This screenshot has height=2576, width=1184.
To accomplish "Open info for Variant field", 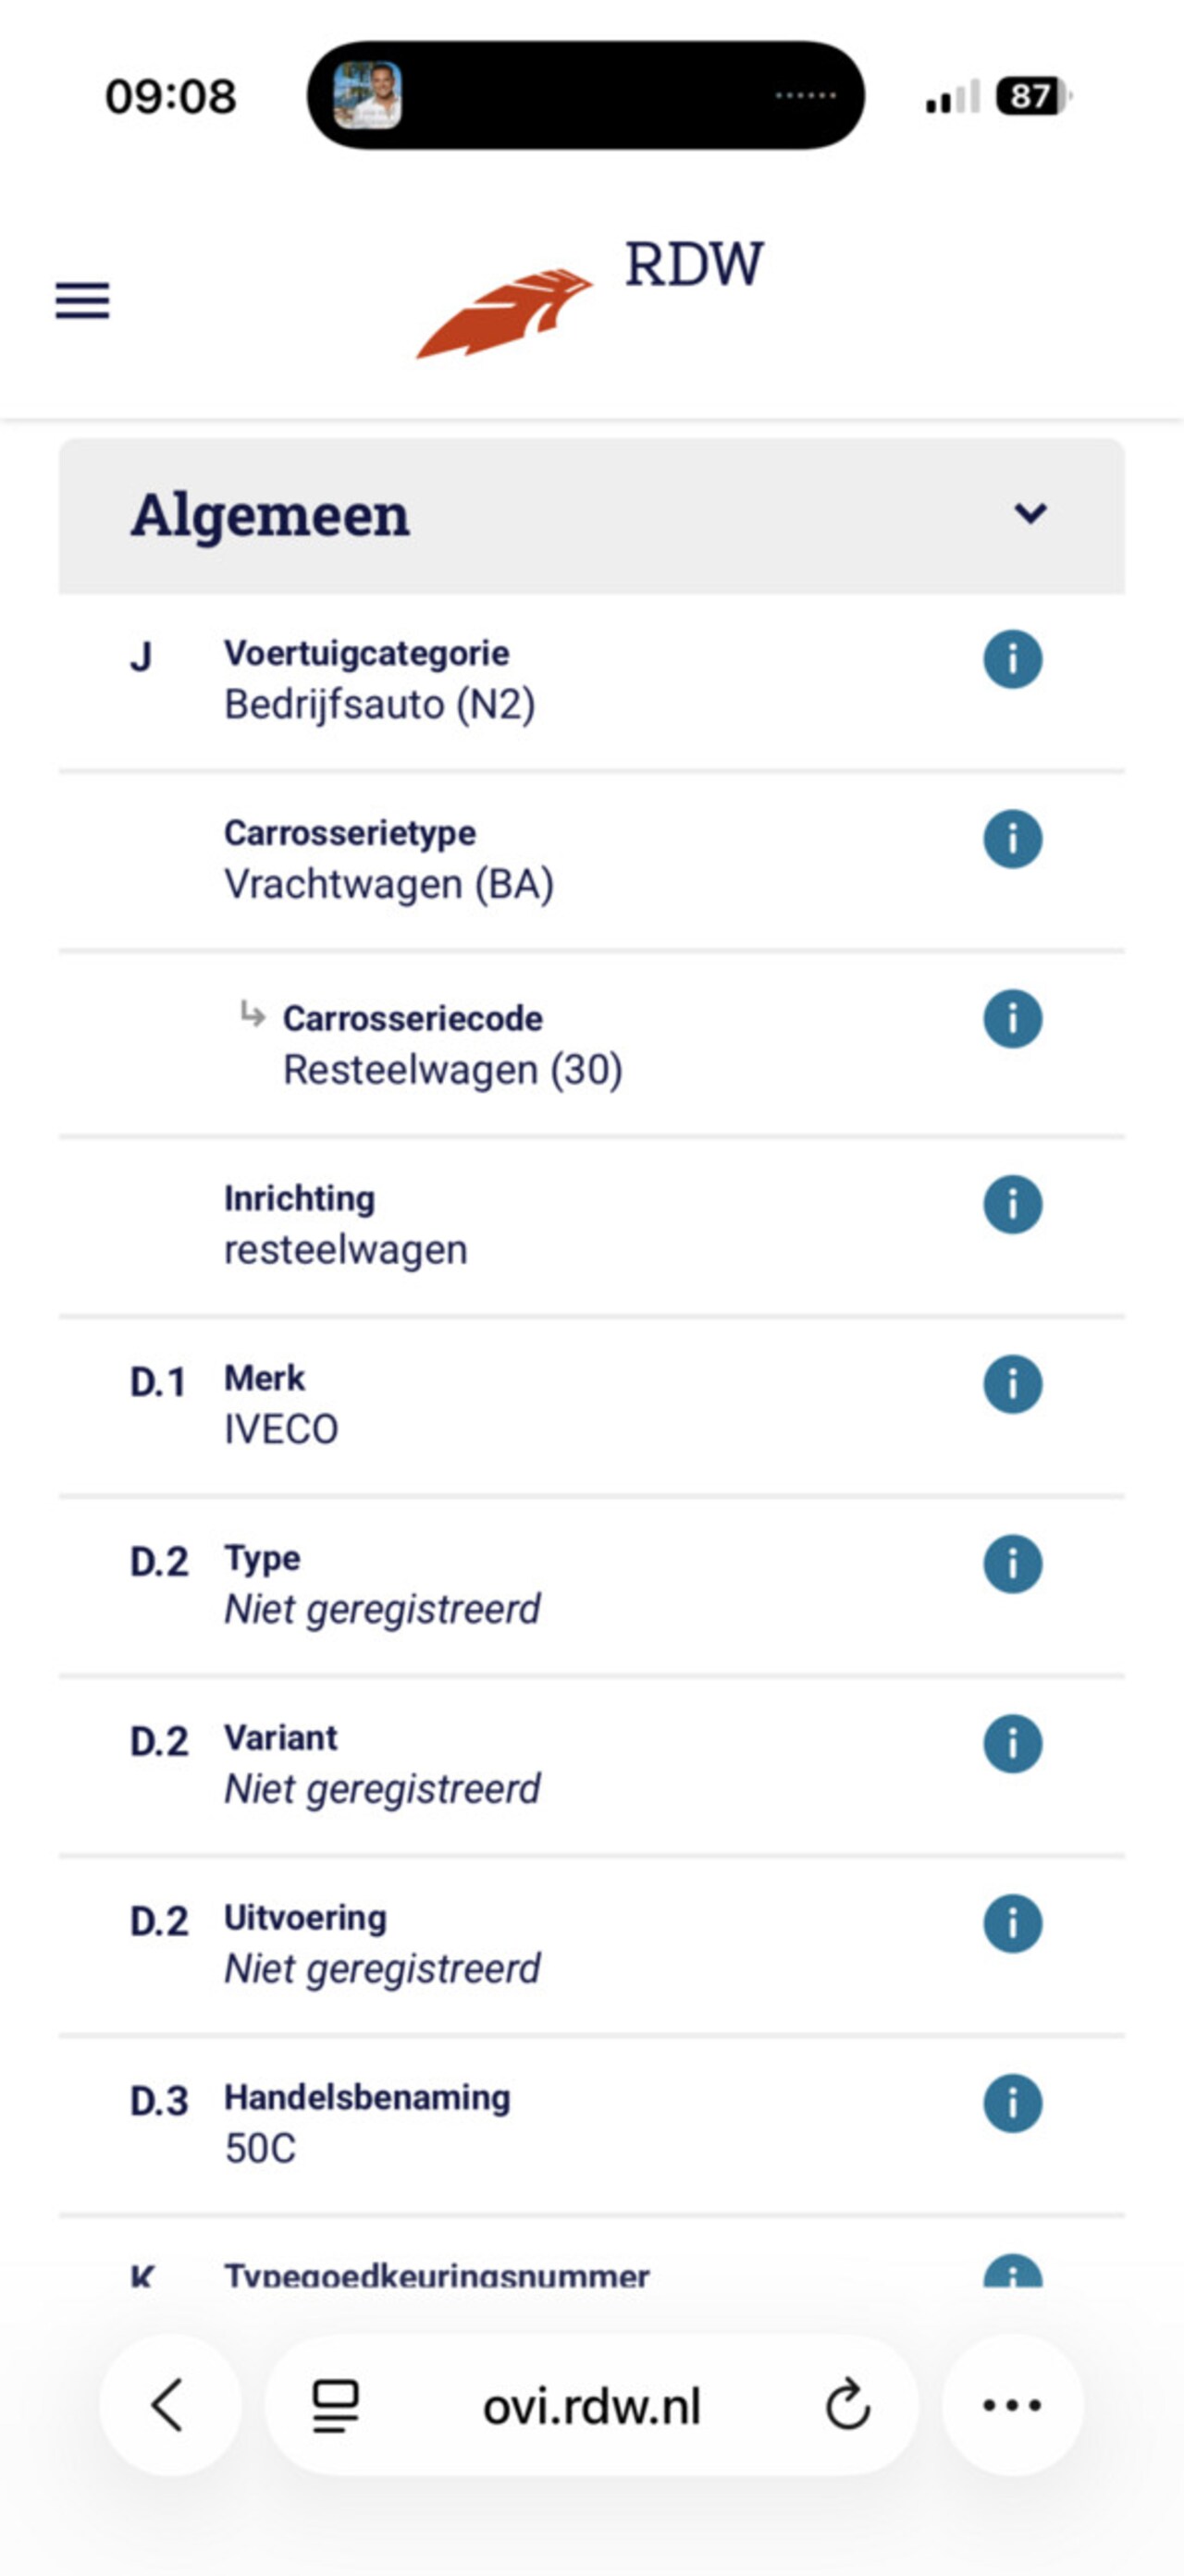I will (1012, 1744).
